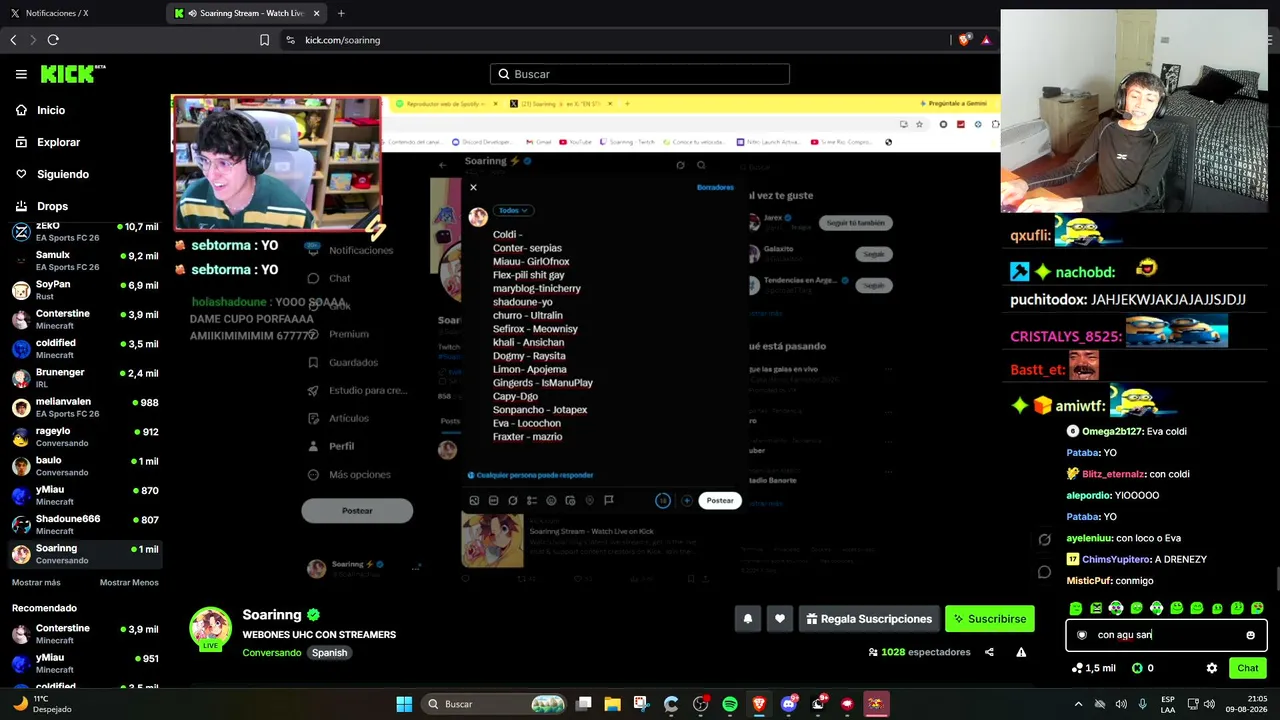This screenshot has height=720, width=1280.
Task: Bookmark this page icon
Action: pyautogui.click(x=264, y=40)
